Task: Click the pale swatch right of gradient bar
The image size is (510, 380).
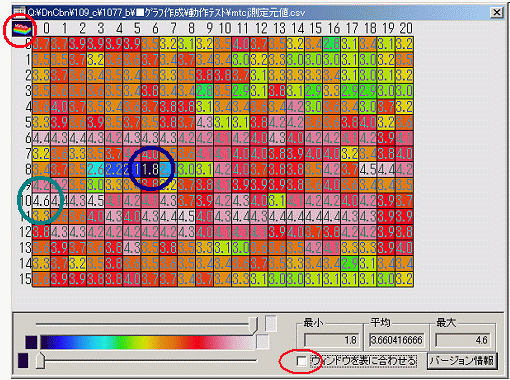Action: [262, 342]
